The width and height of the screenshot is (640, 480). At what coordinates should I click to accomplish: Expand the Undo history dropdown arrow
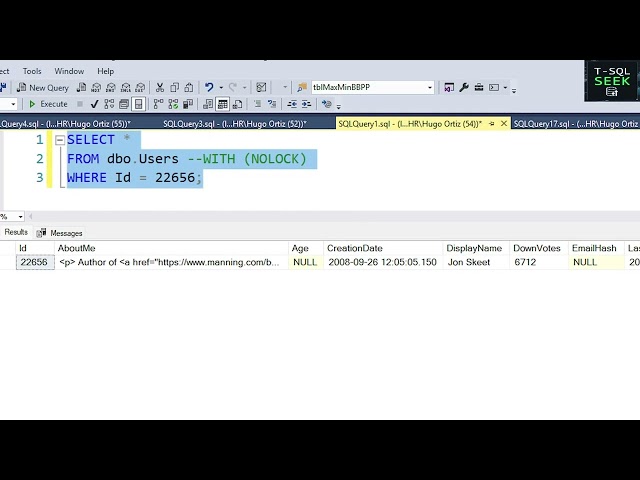pos(221,87)
